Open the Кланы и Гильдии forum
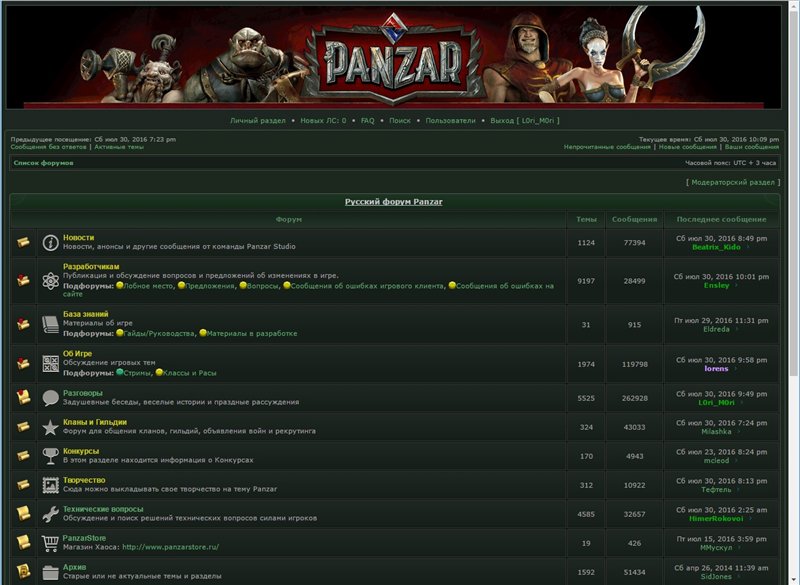The width and height of the screenshot is (800, 585). tap(95, 422)
